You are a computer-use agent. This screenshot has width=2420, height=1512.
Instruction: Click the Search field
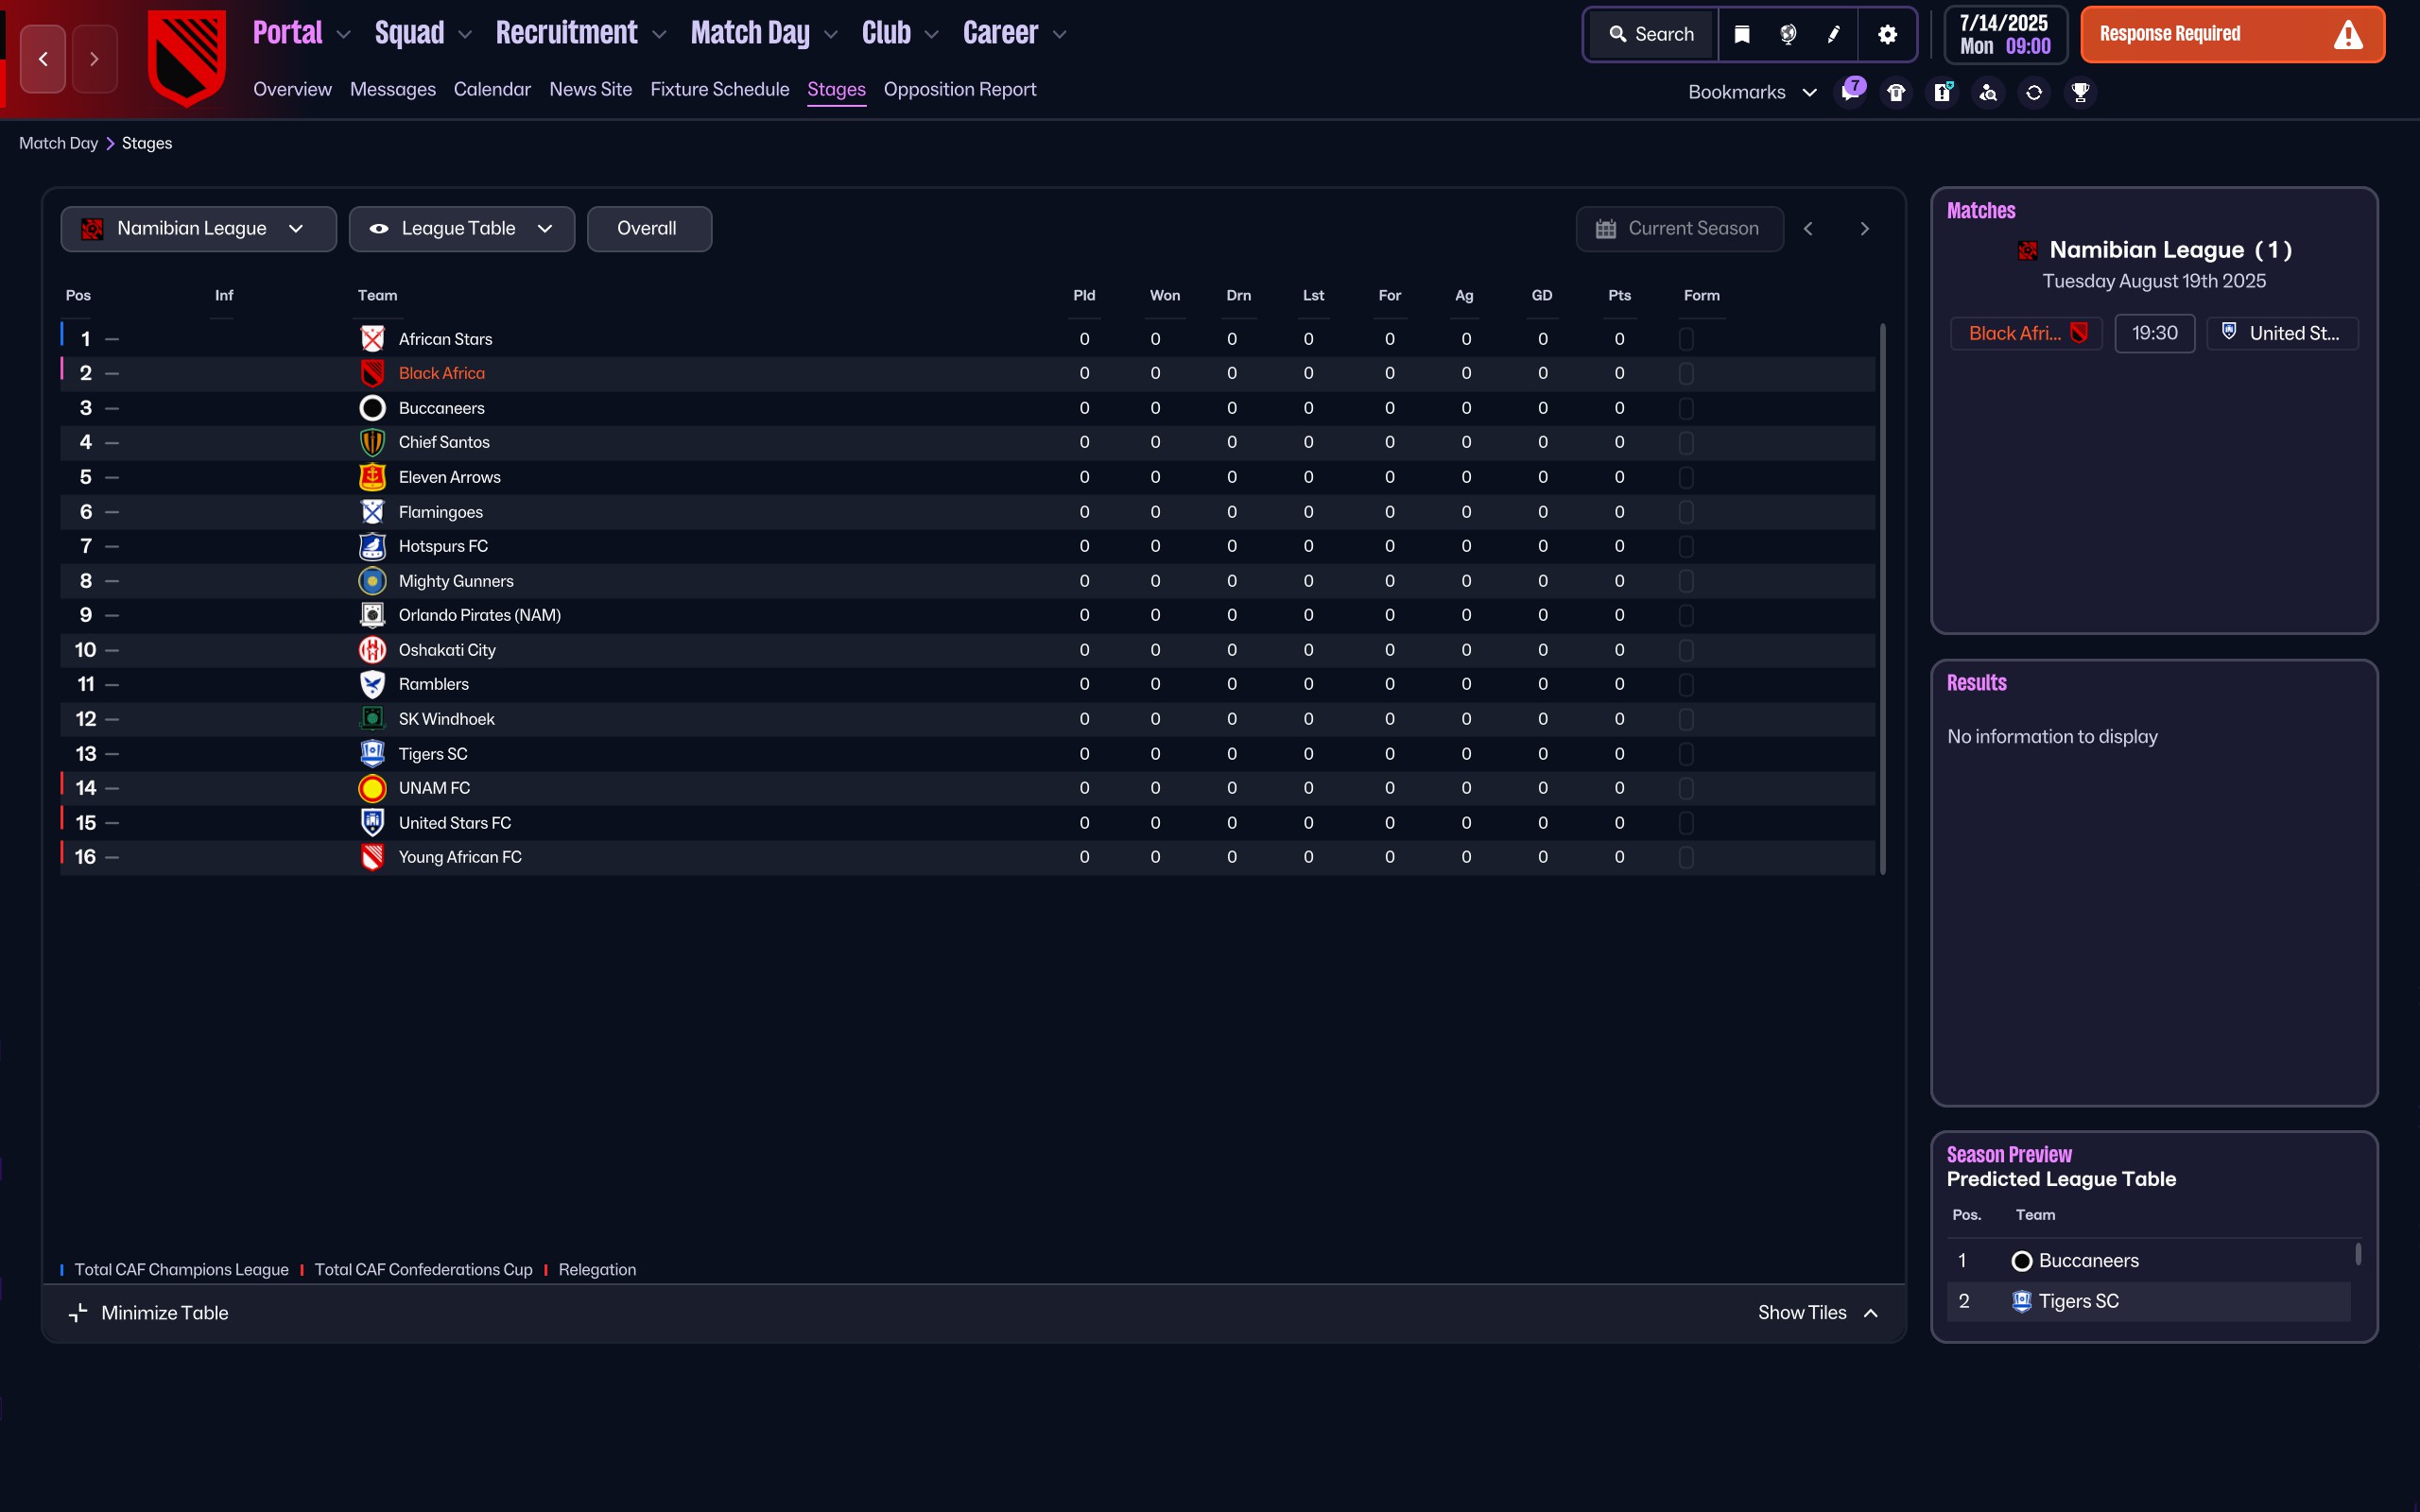click(x=1652, y=34)
